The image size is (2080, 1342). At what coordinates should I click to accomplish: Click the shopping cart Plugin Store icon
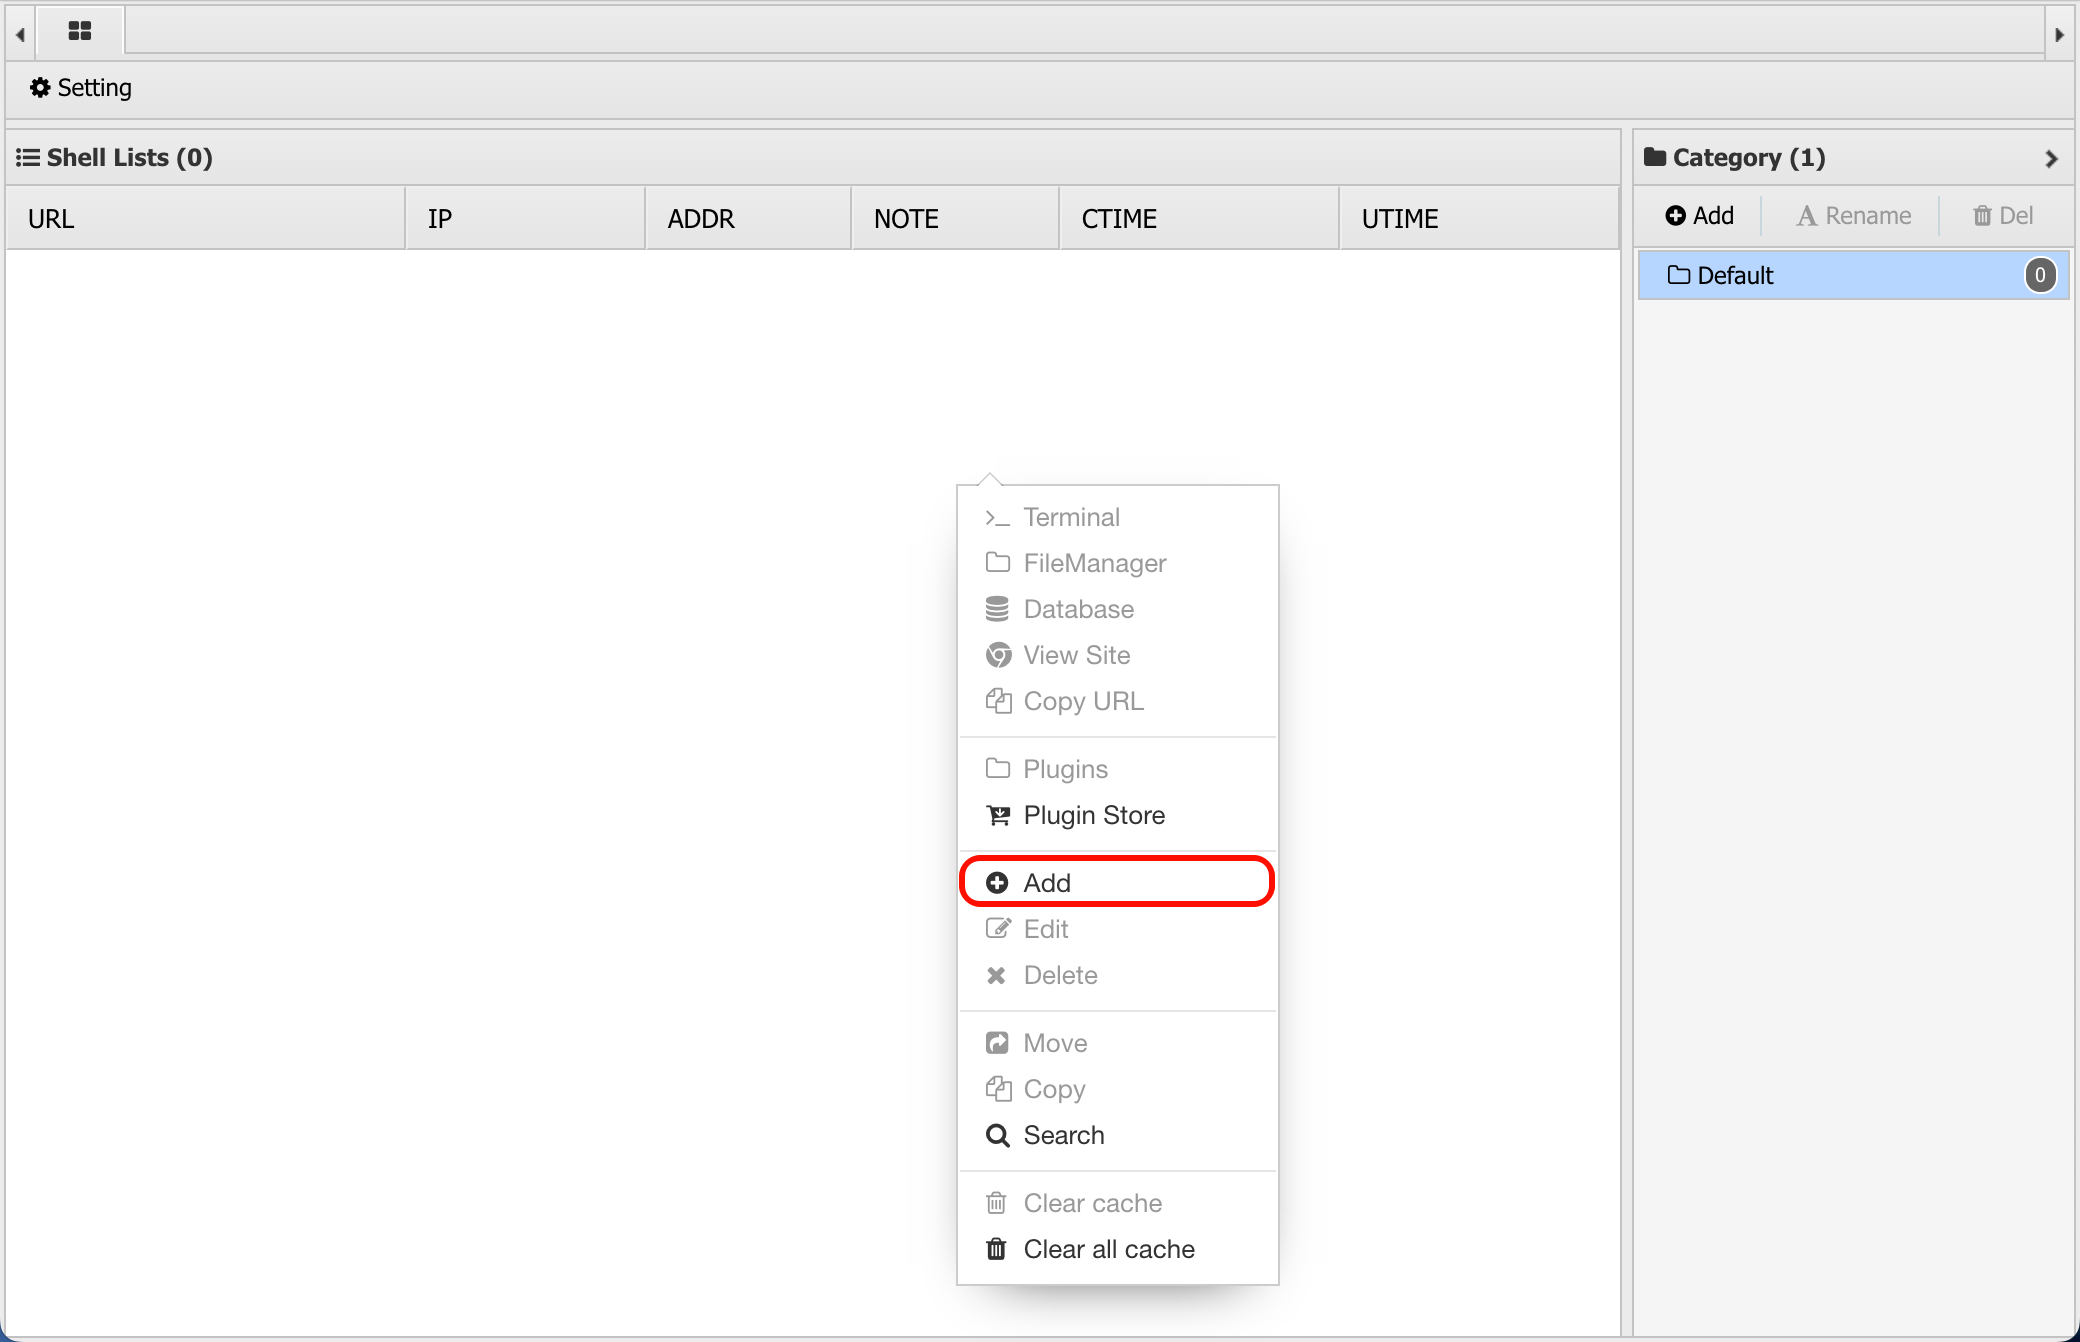coord(998,816)
